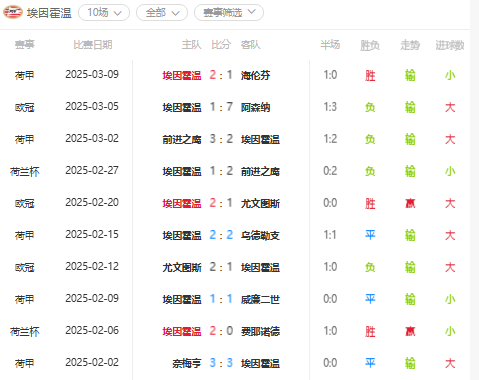Select the date 2025-03-09
This screenshot has height=380, width=479.
[x=92, y=74]
